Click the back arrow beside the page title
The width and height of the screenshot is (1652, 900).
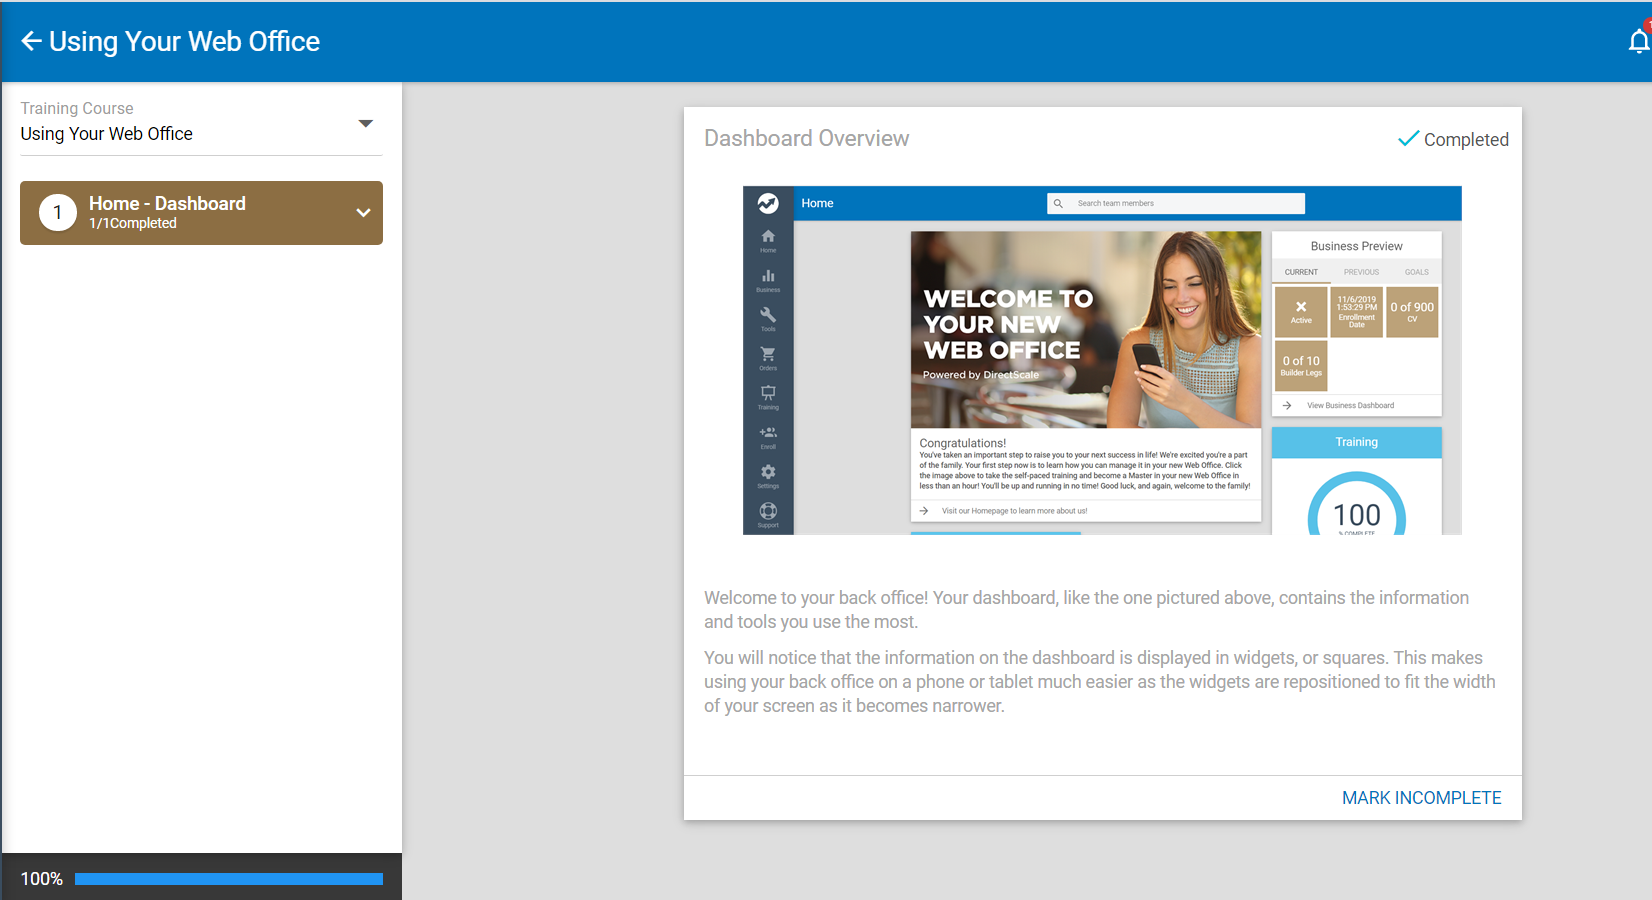tap(31, 41)
